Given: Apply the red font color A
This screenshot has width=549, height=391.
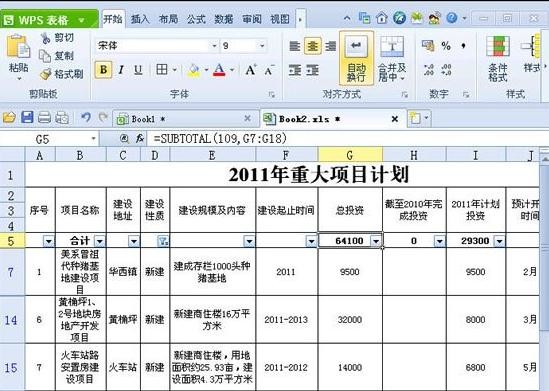Looking at the screenshot, I should point(220,70).
